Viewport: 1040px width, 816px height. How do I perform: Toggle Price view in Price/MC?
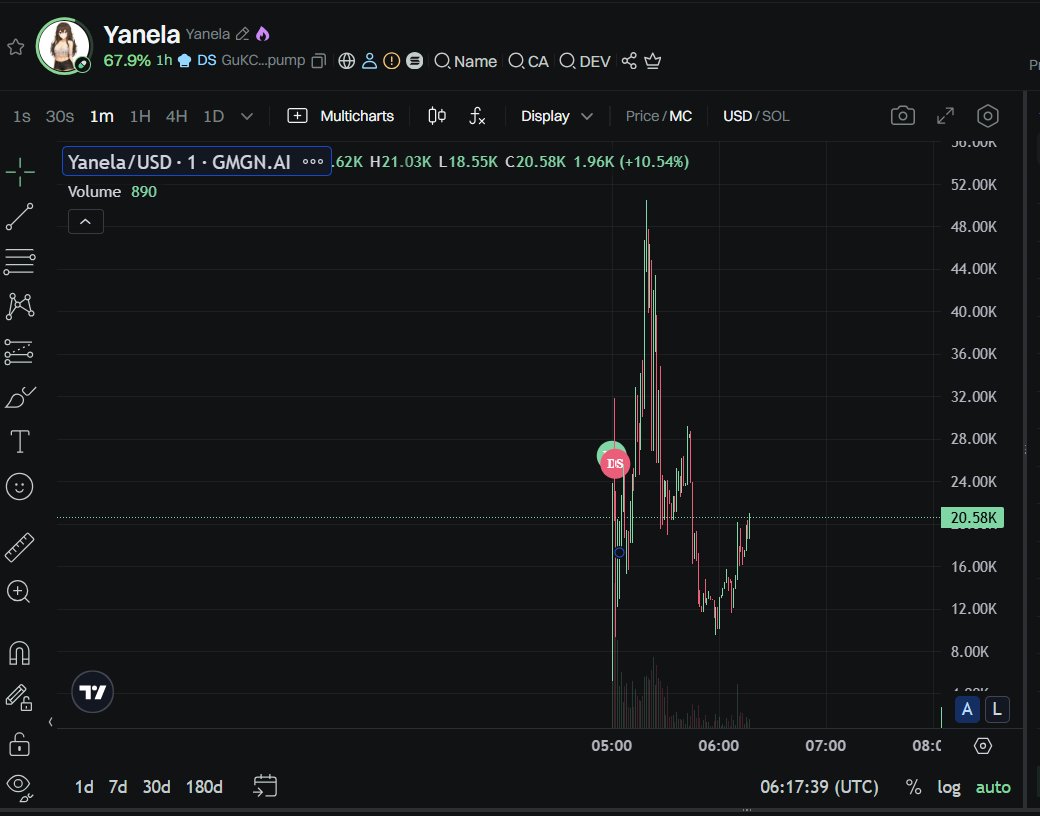[x=642, y=116]
